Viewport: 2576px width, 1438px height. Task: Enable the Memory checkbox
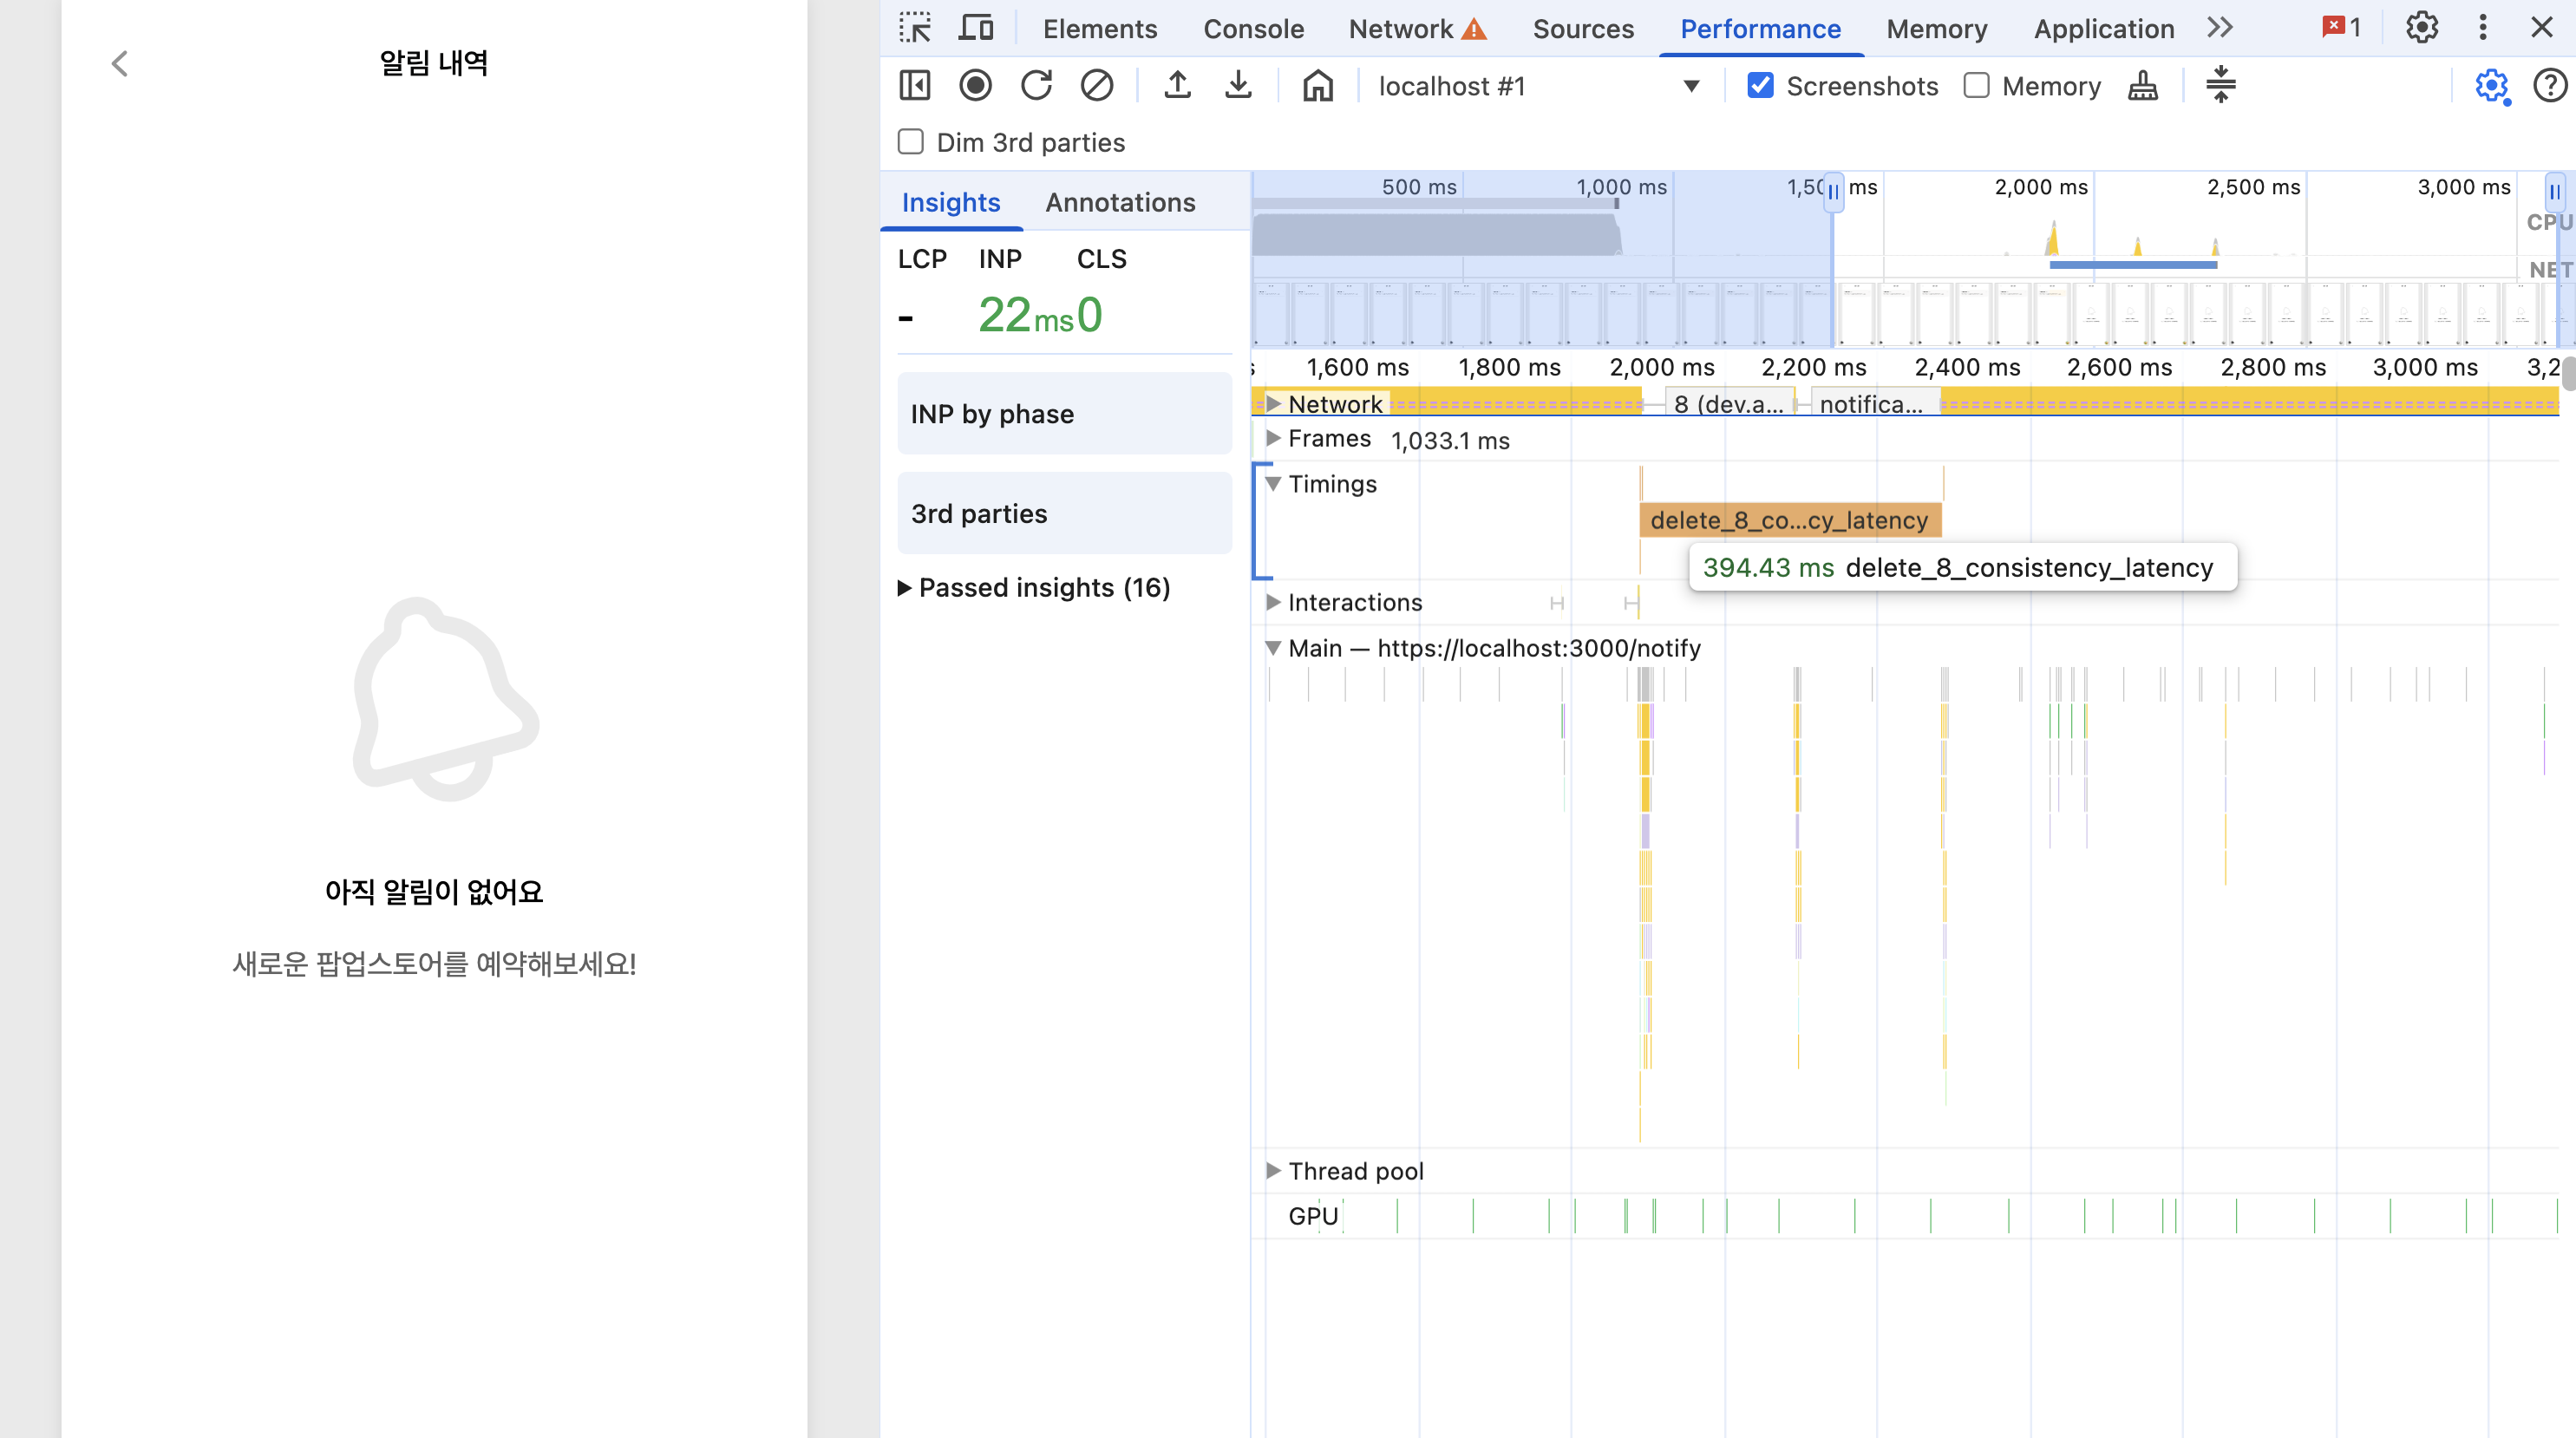1976,86
